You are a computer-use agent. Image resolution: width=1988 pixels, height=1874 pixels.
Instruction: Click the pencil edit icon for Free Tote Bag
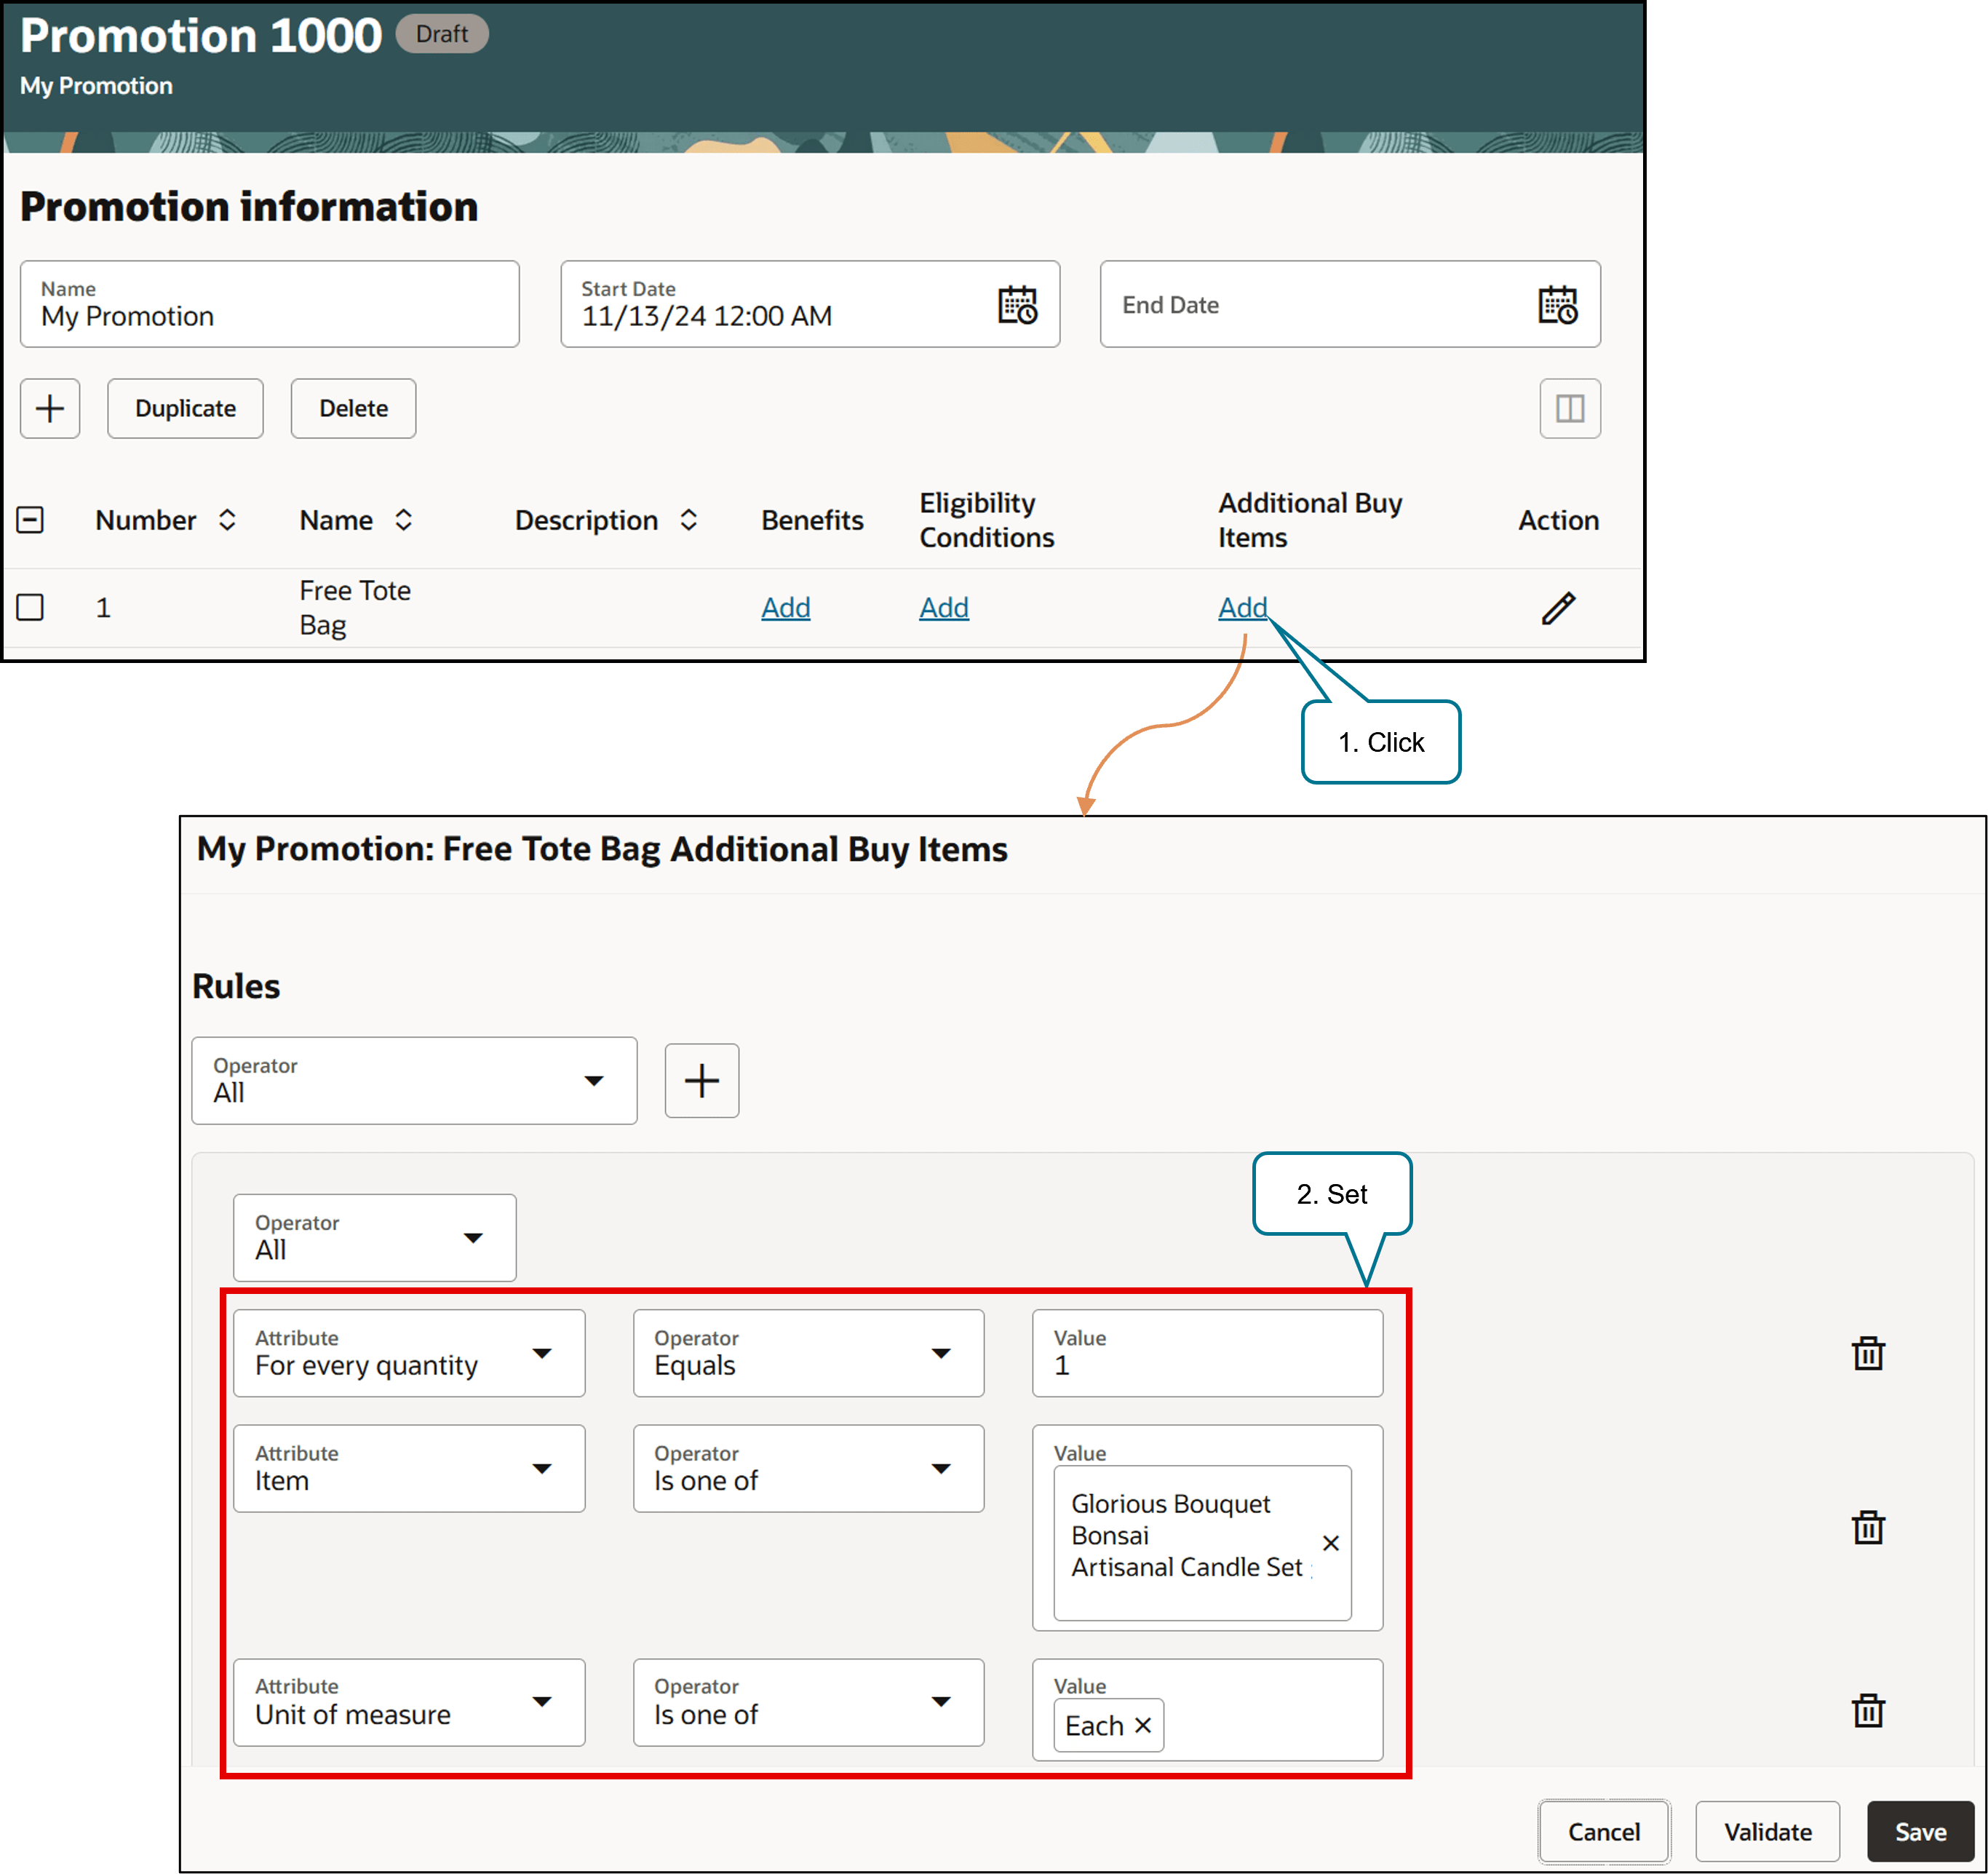click(x=1557, y=608)
